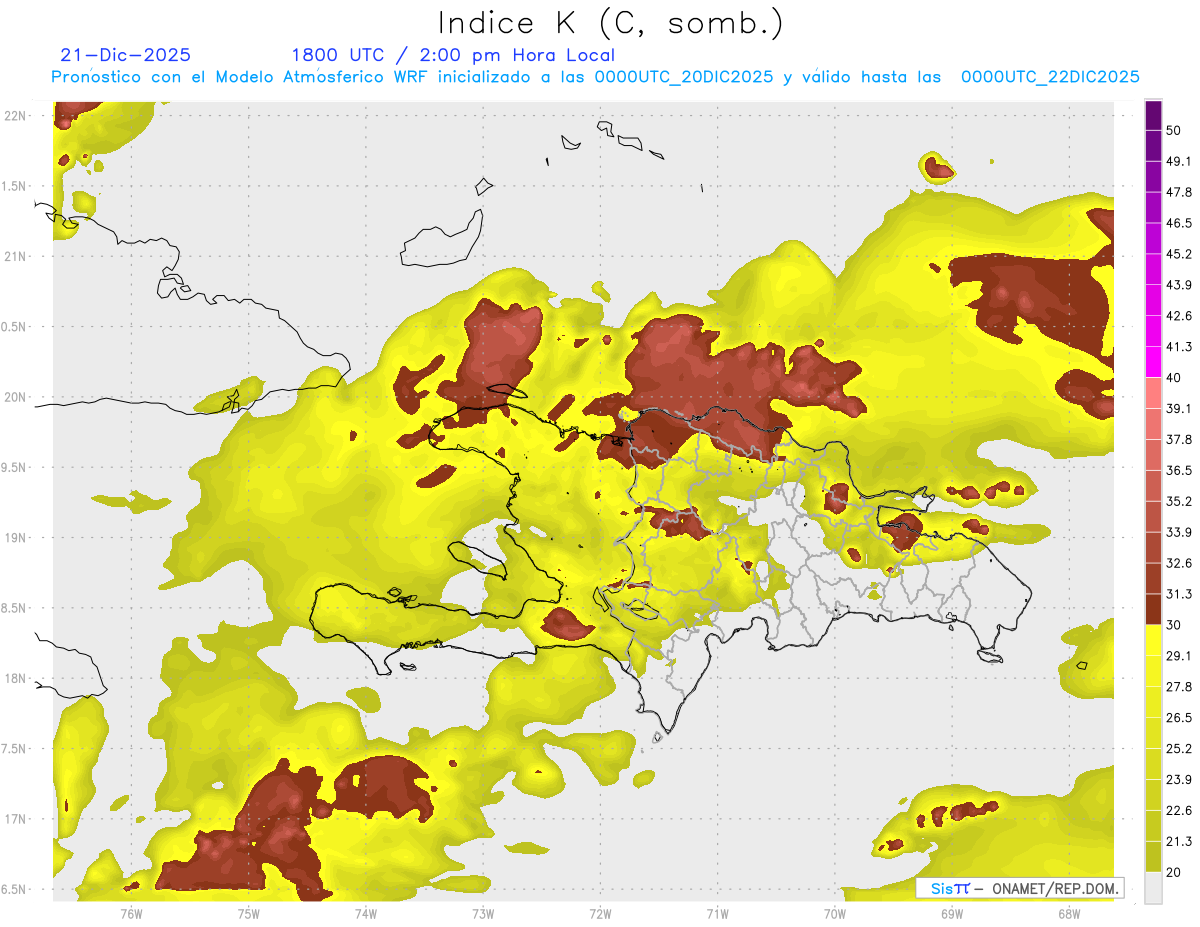The image size is (1200, 927).
Task: Click the "71W" longitude label
Action: click(x=717, y=913)
